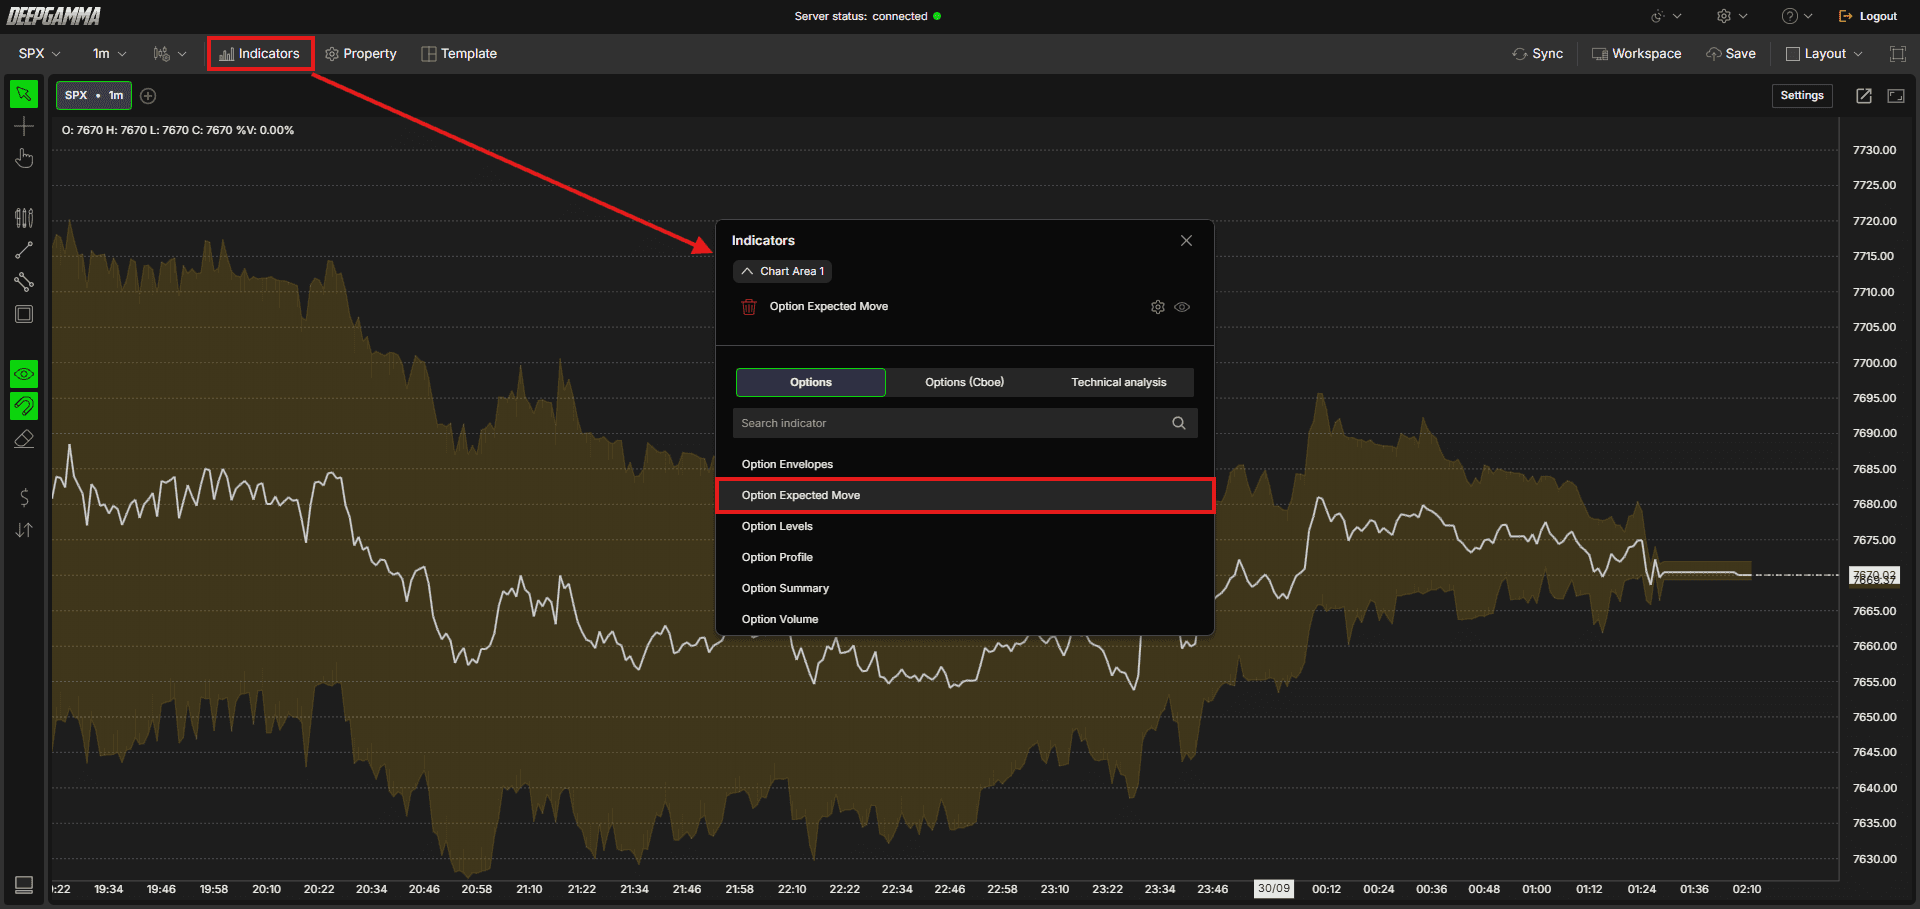The width and height of the screenshot is (1920, 909).
Task: Toggle the magnet snap mode
Action: (24, 406)
